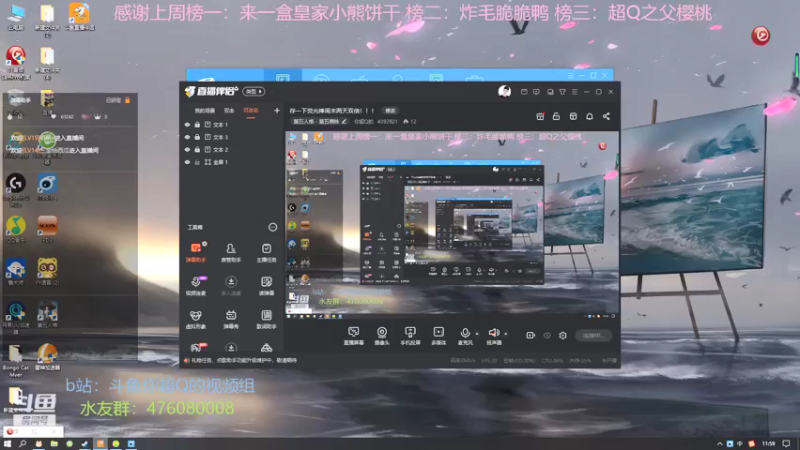Click the red floating circle icon on desktop
Viewport: 800px width, 450px height.
tap(761, 35)
